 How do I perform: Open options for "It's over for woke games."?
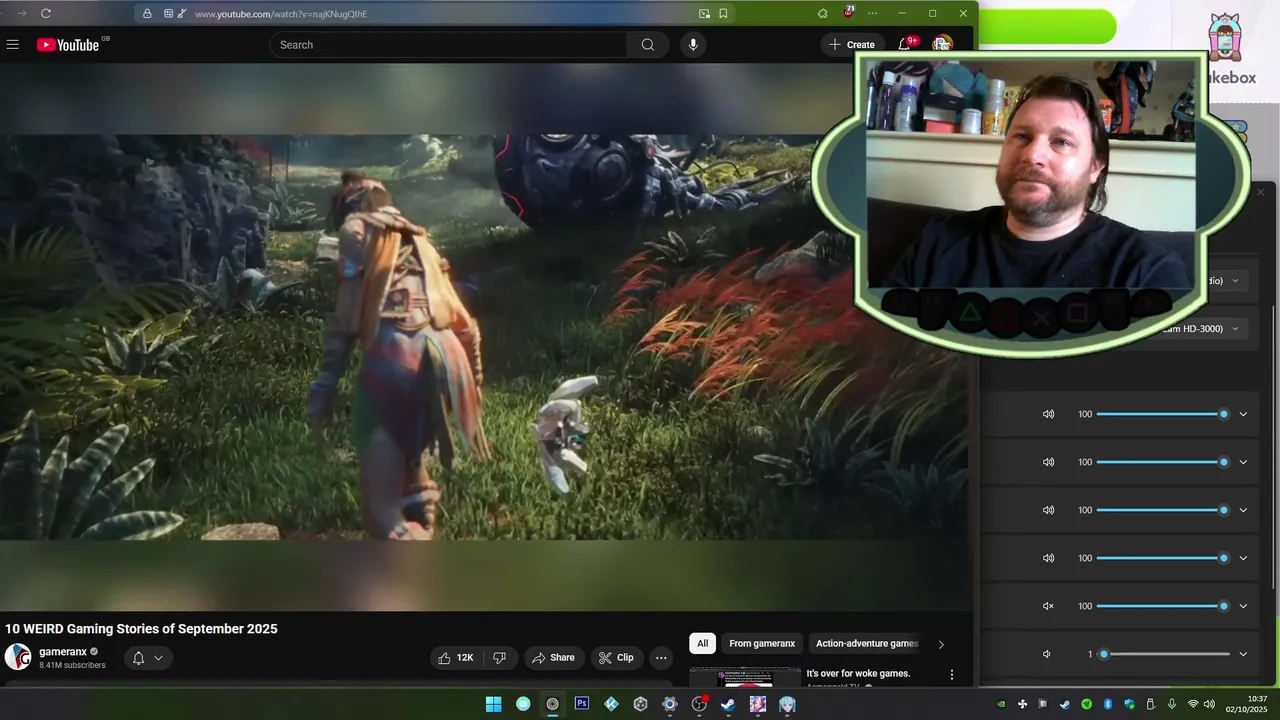[952, 675]
